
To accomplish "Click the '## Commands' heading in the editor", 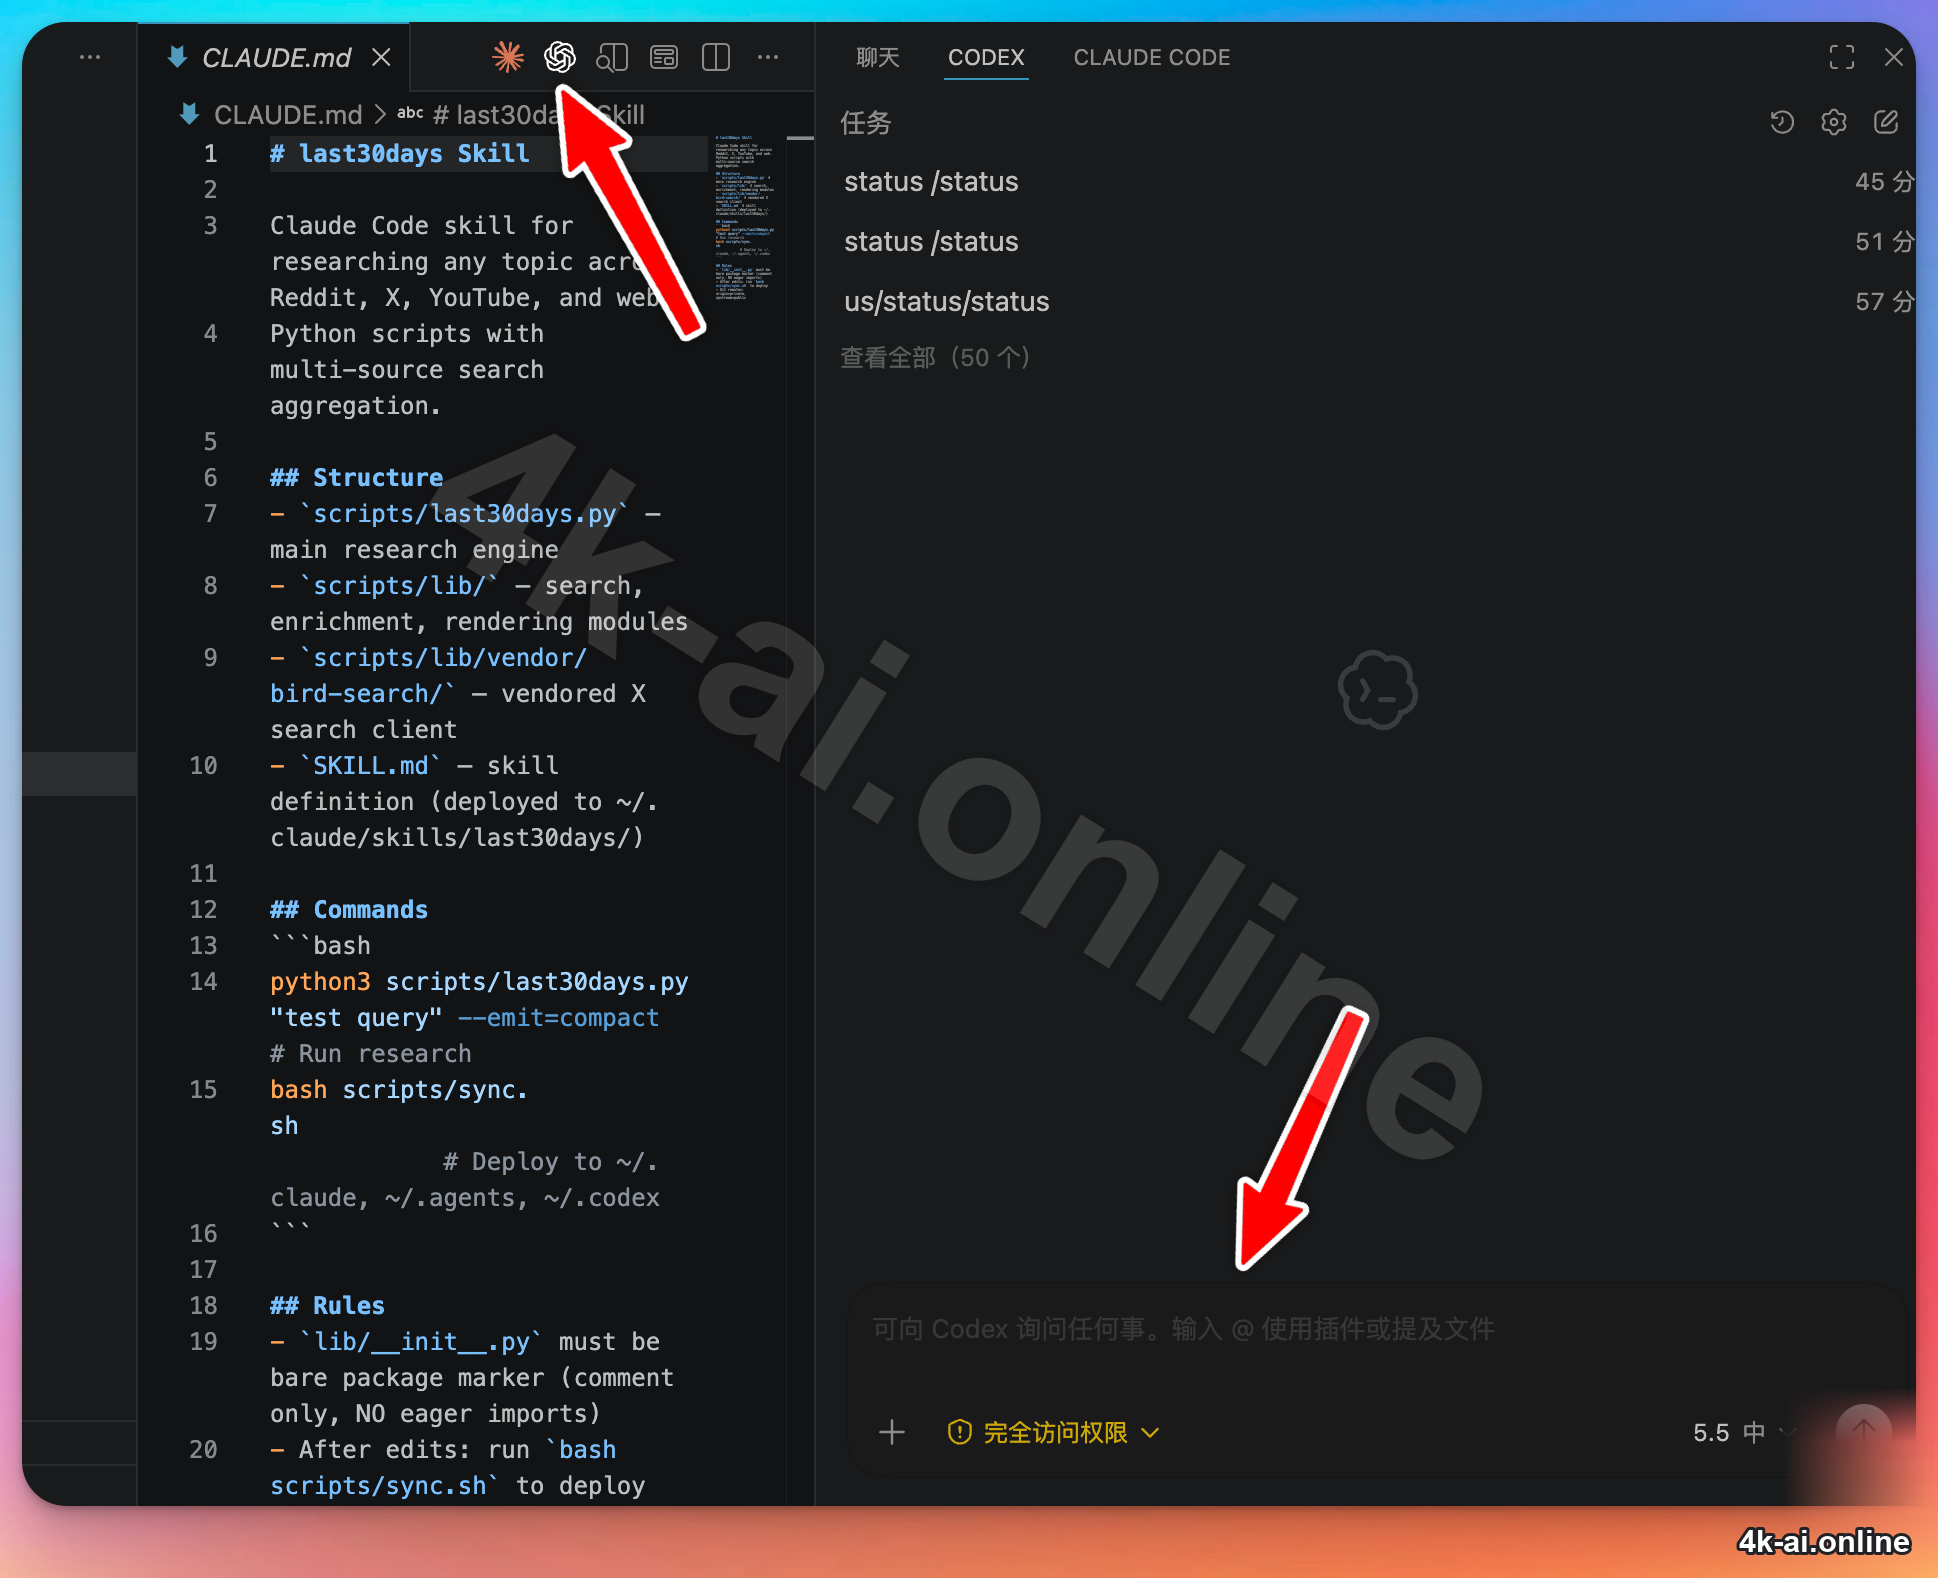I will [x=349, y=909].
